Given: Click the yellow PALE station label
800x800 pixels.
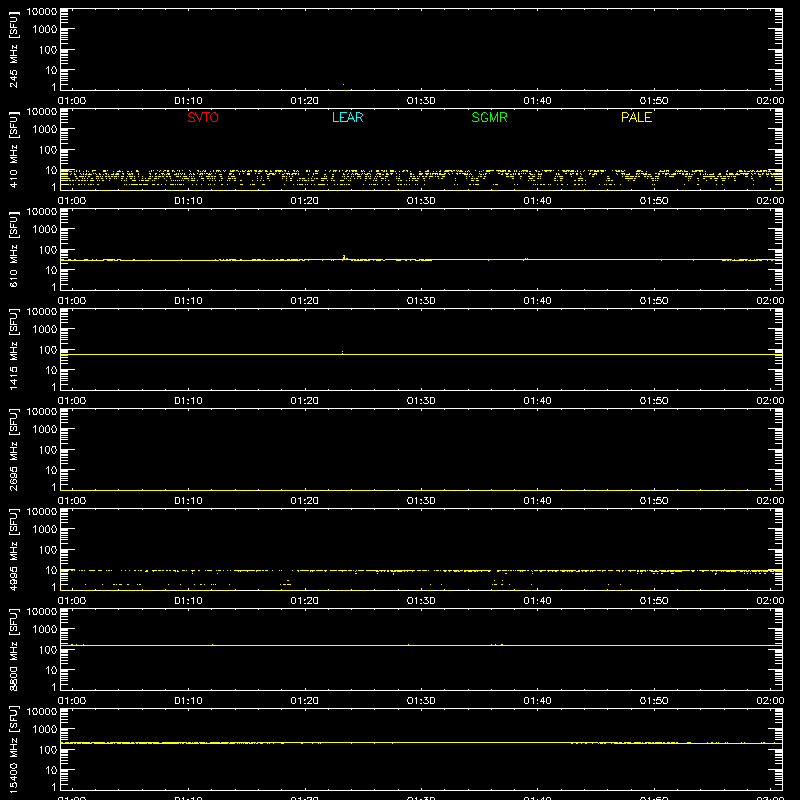Looking at the screenshot, I should pyautogui.click(x=636, y=117).
